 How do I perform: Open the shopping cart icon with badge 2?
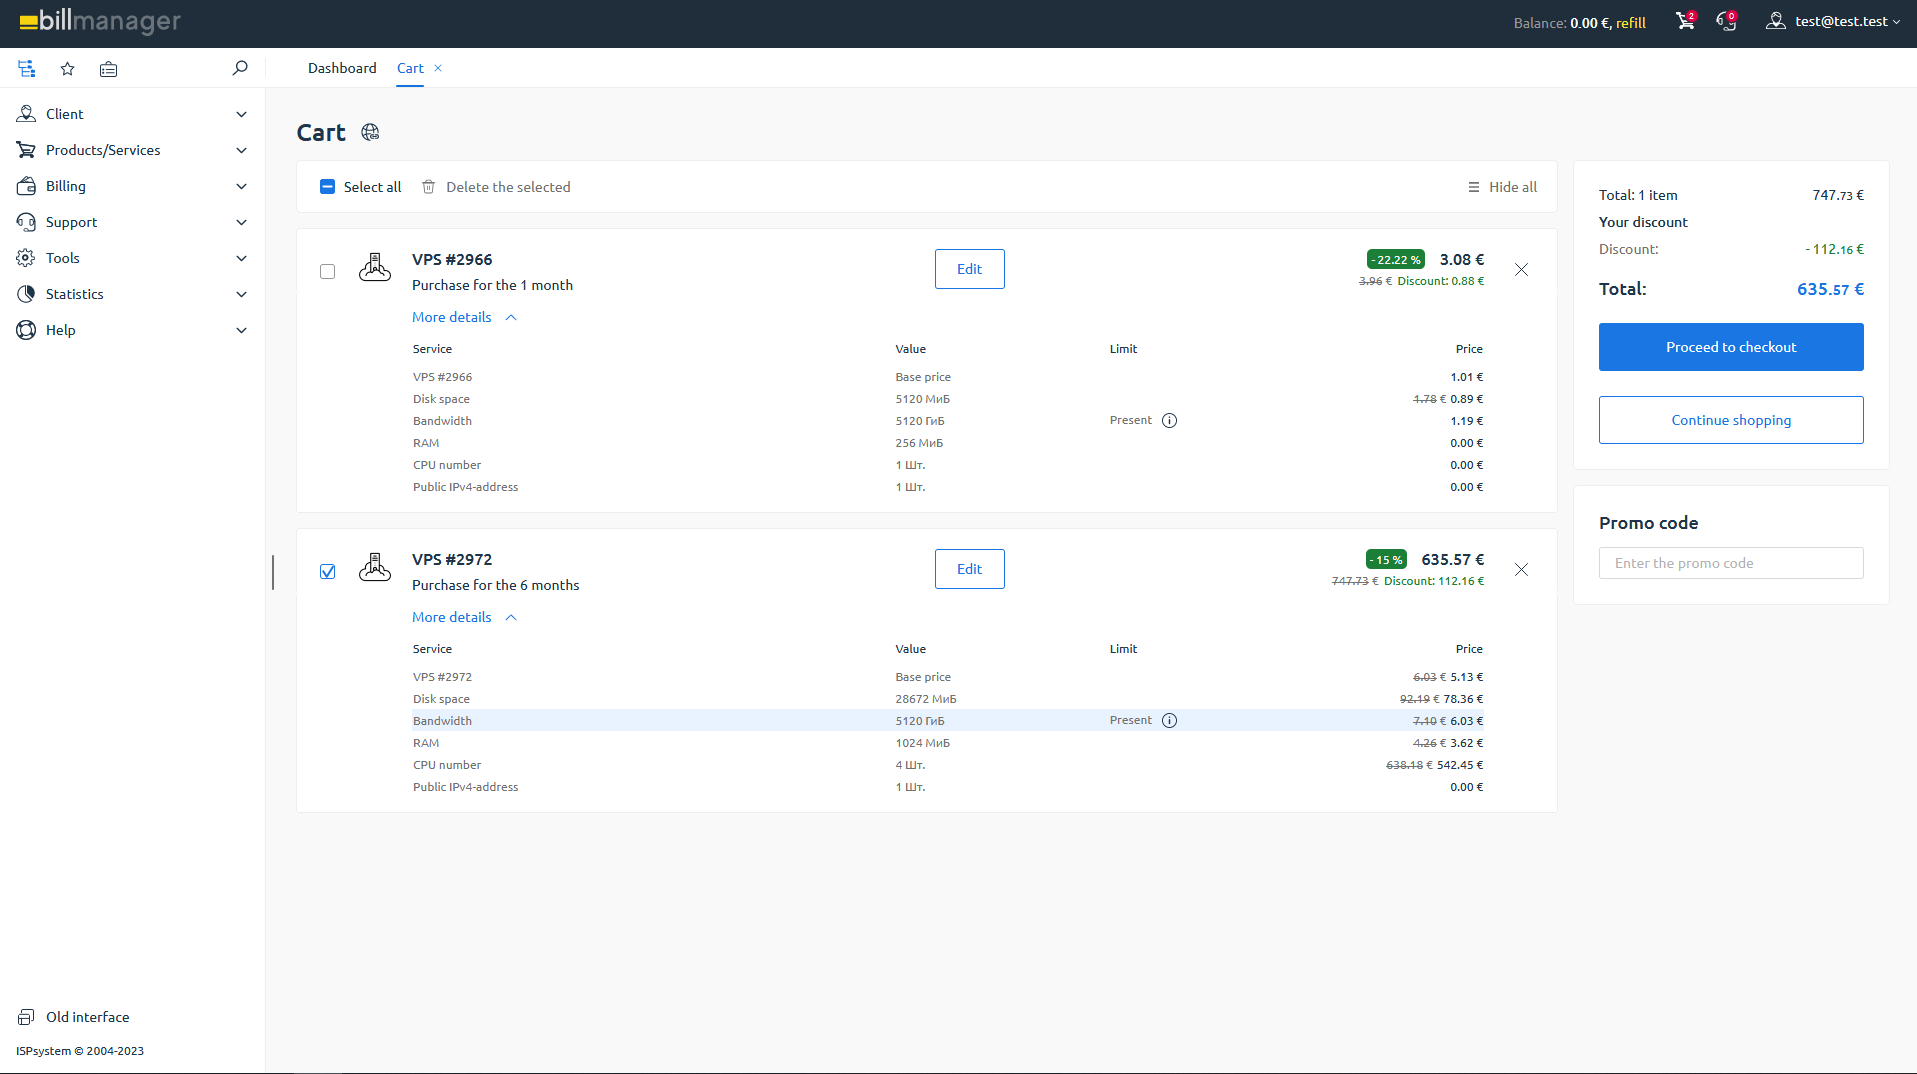click(x=1684, y=21)
